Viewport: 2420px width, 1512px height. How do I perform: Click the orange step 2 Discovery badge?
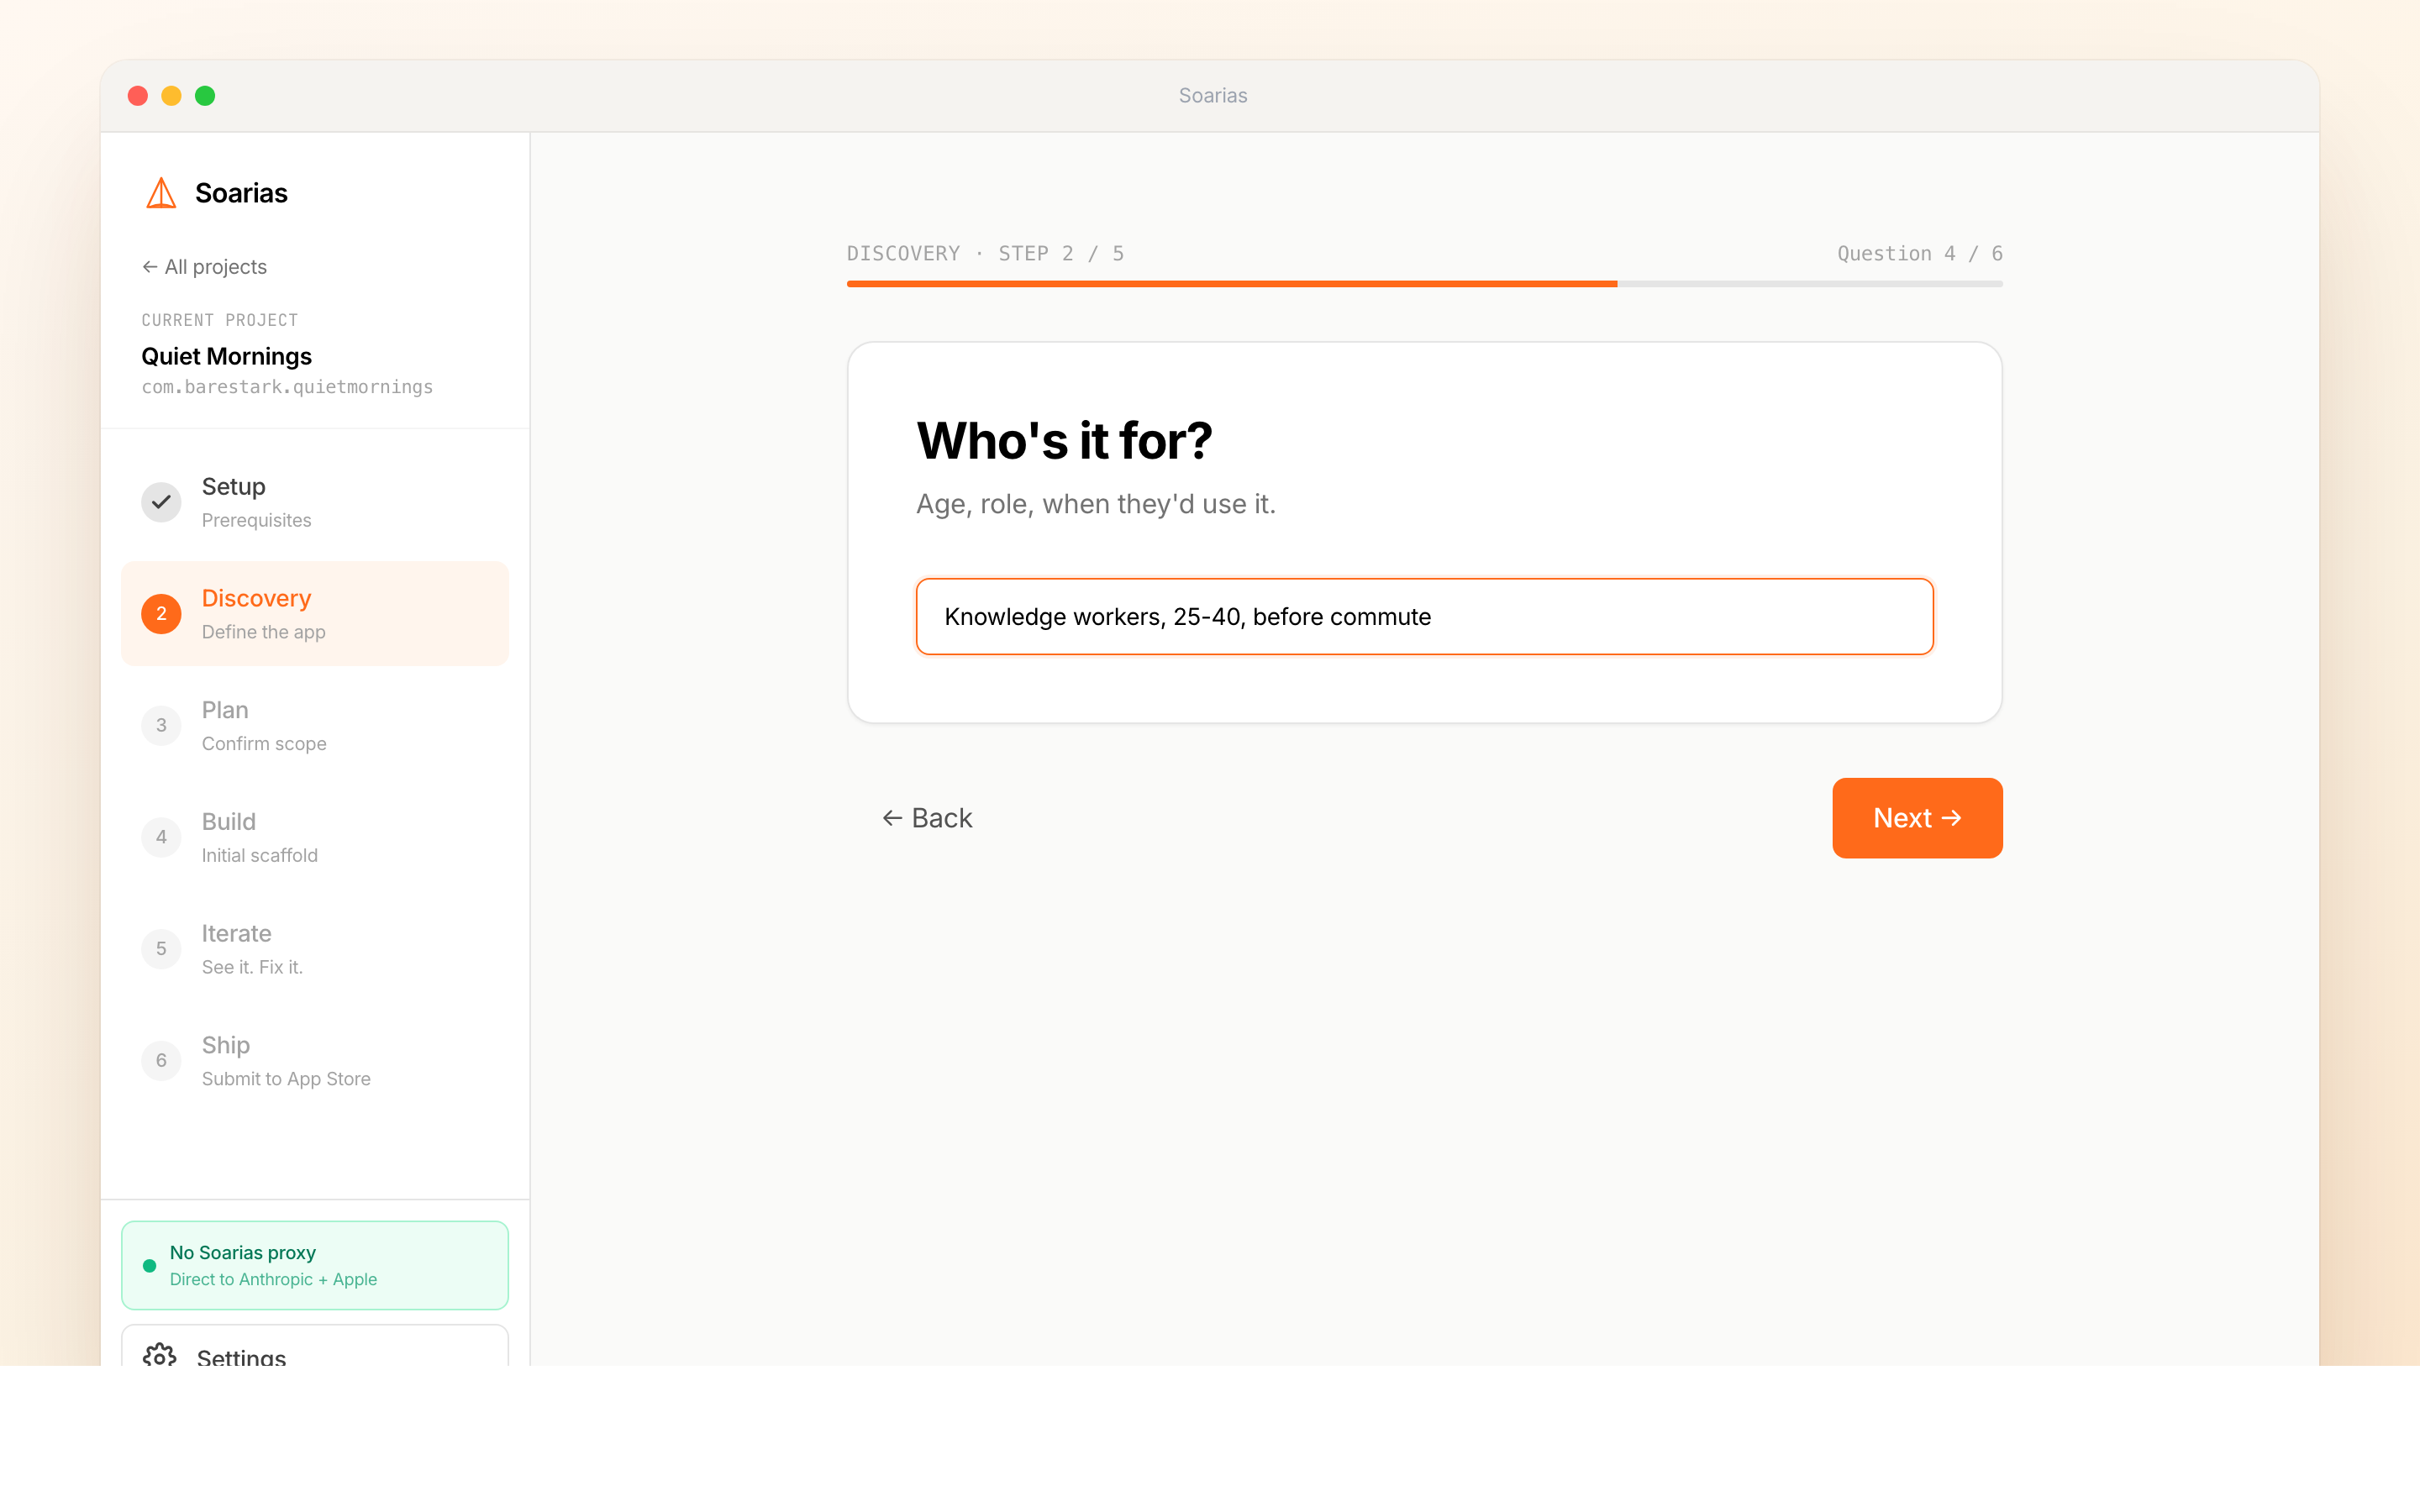tap(161, 614)
